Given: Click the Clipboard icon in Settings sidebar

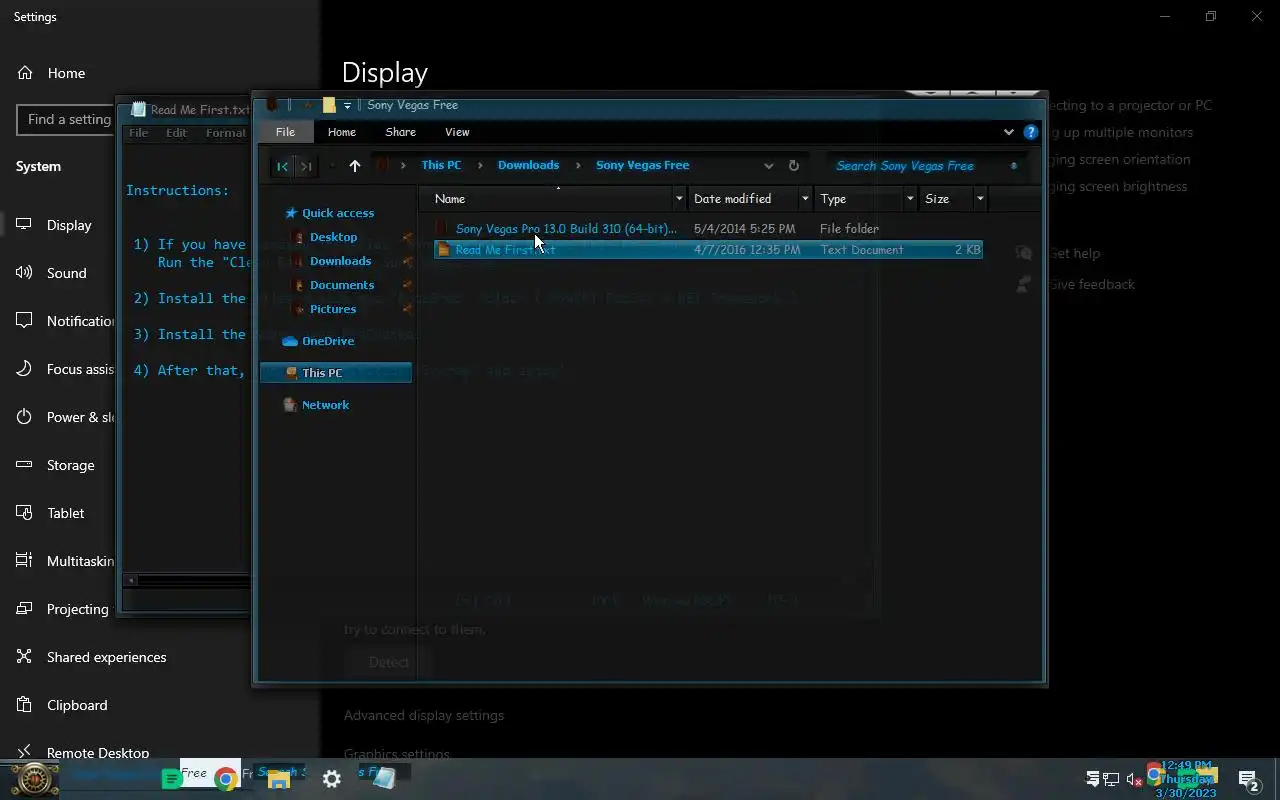Looking at the screenshot, I should [x=24, y=705].
